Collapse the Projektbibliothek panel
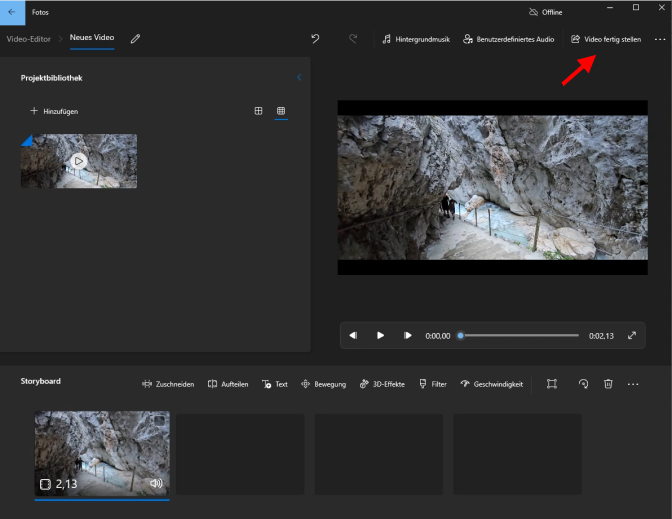Viewport: 672px width, 519px height. click(299, 77)
